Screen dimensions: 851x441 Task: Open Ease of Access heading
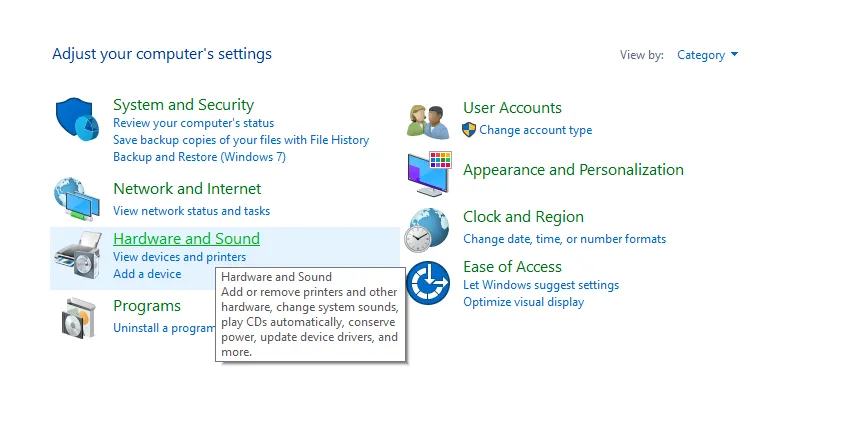512,267
